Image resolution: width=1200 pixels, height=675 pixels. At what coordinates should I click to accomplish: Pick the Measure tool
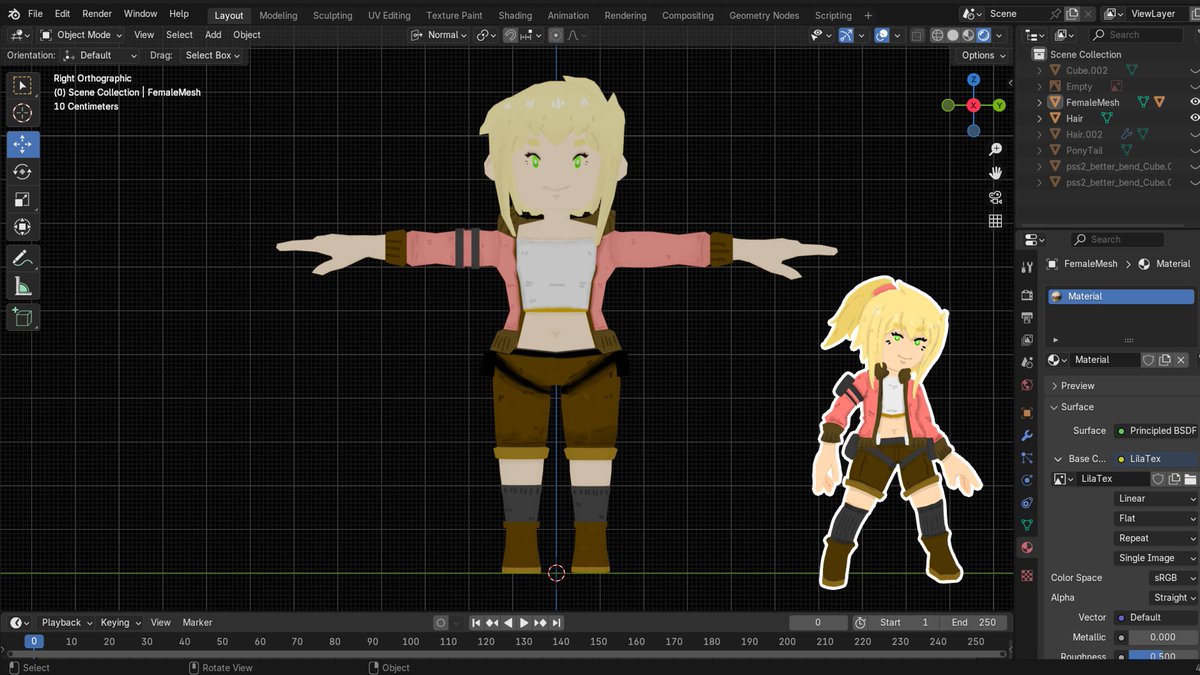point(23,287)
